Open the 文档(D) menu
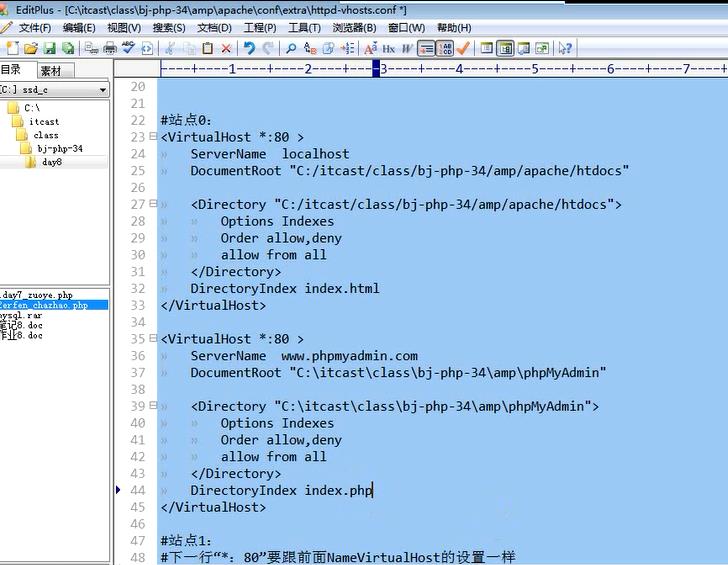Viewport: 728px width, 565px height. (x=214, y=28)
